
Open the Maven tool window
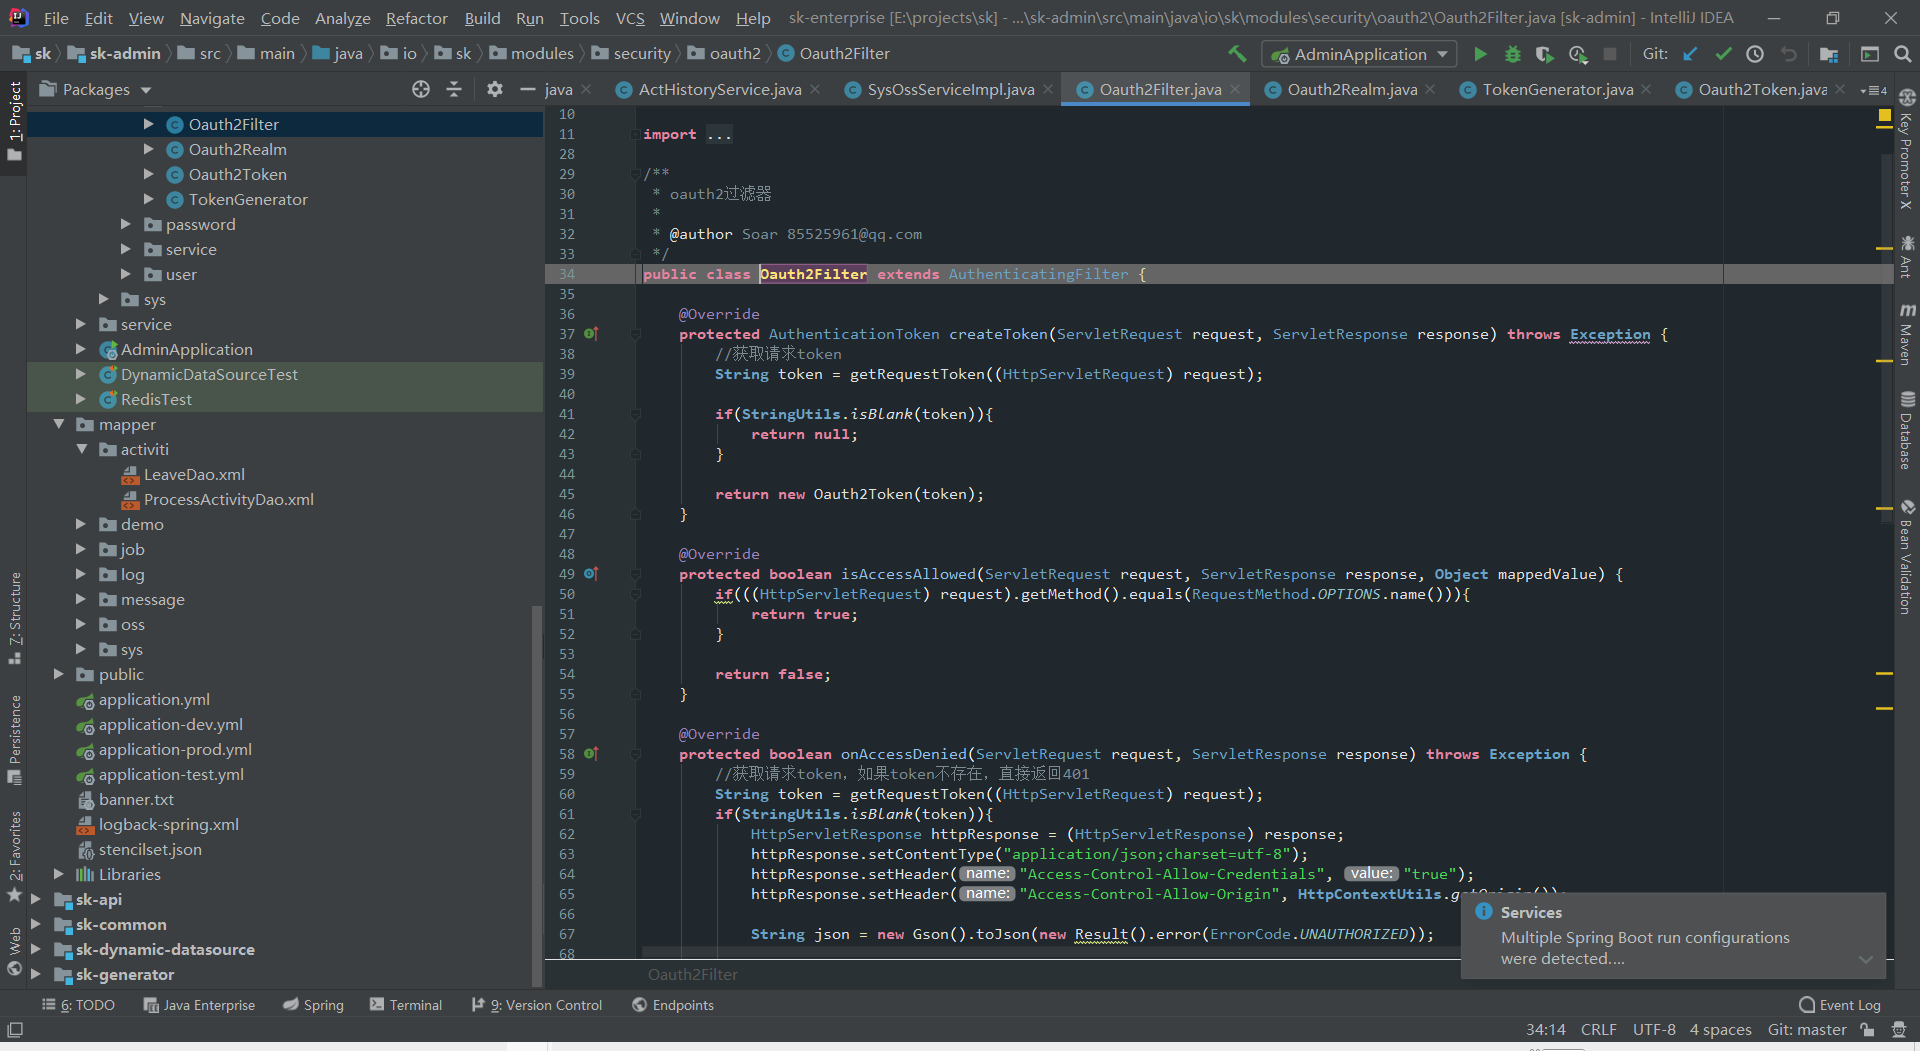pyautogui.click(x=1907, y=334)
